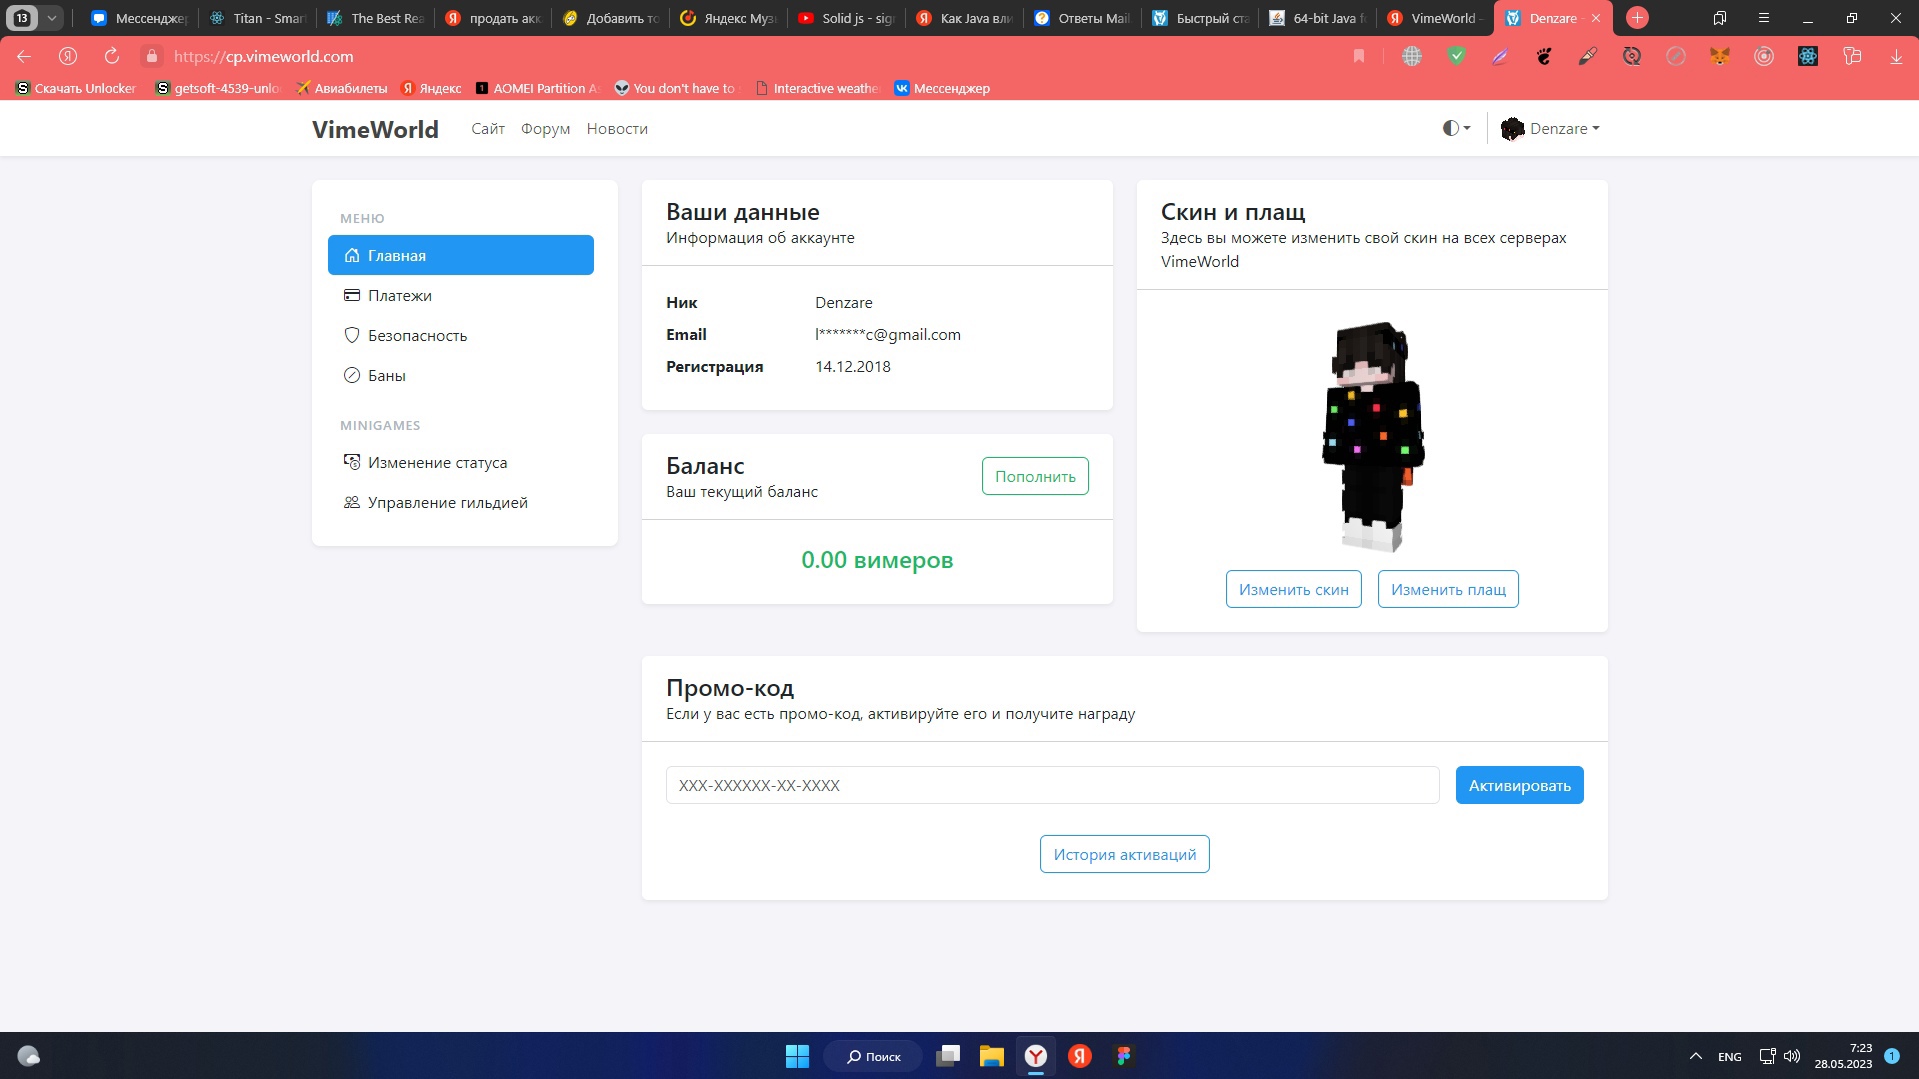Click the eyedropper extension icon
Viewport: 1919px width, 1079px height.
(1588, 56)
